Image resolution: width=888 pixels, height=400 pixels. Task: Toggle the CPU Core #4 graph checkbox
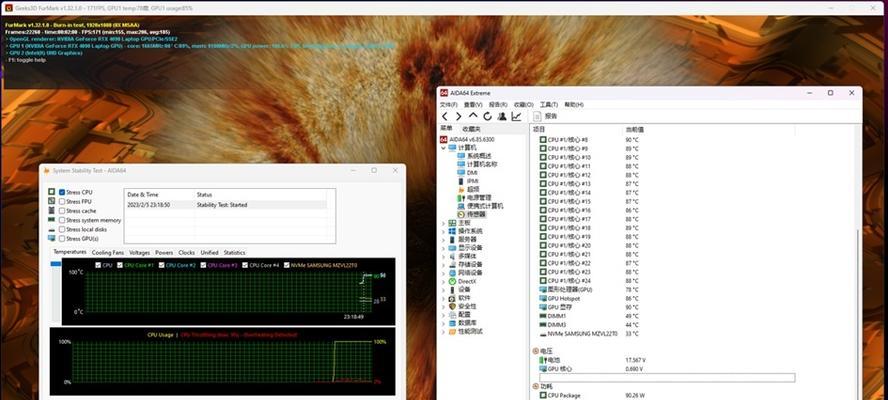245,265
